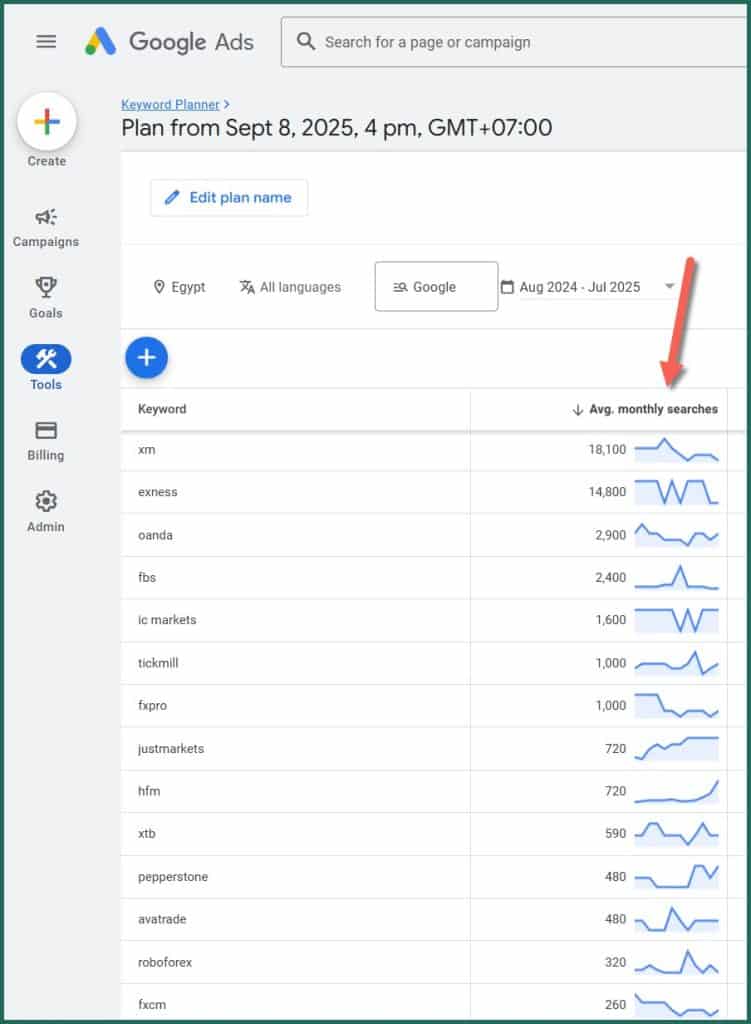Open the Campaigns section
The width and height of the screenshot is (751, 1024).
click(x=46, y=227)
